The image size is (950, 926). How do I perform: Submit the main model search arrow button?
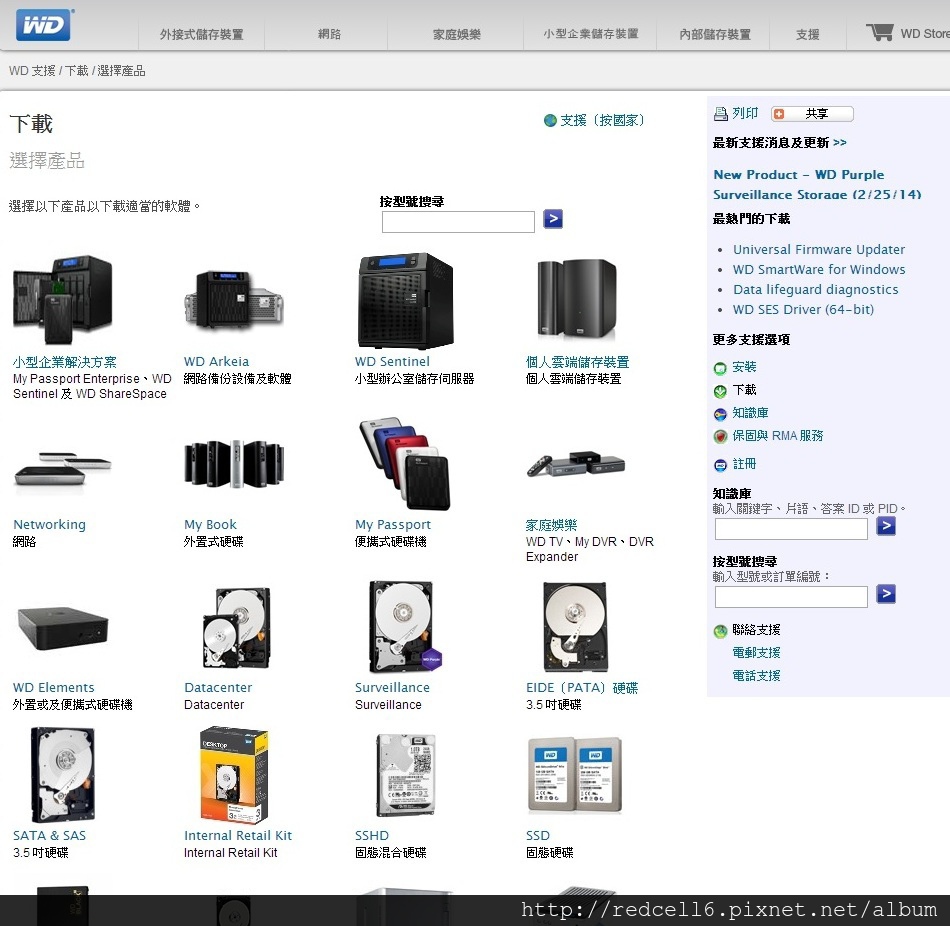(553, 219)
